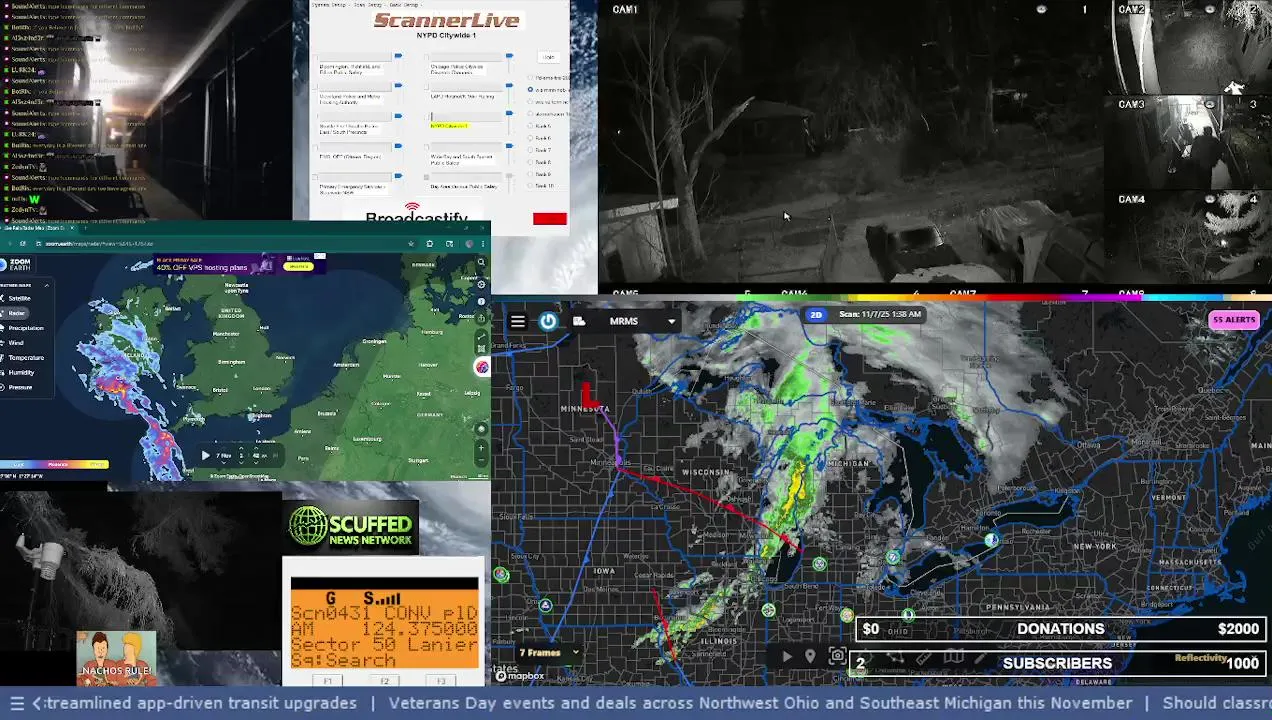
Task: Open Zoom Earth settings gear icon
Action: pyautogui.click(x=481, y=284)
